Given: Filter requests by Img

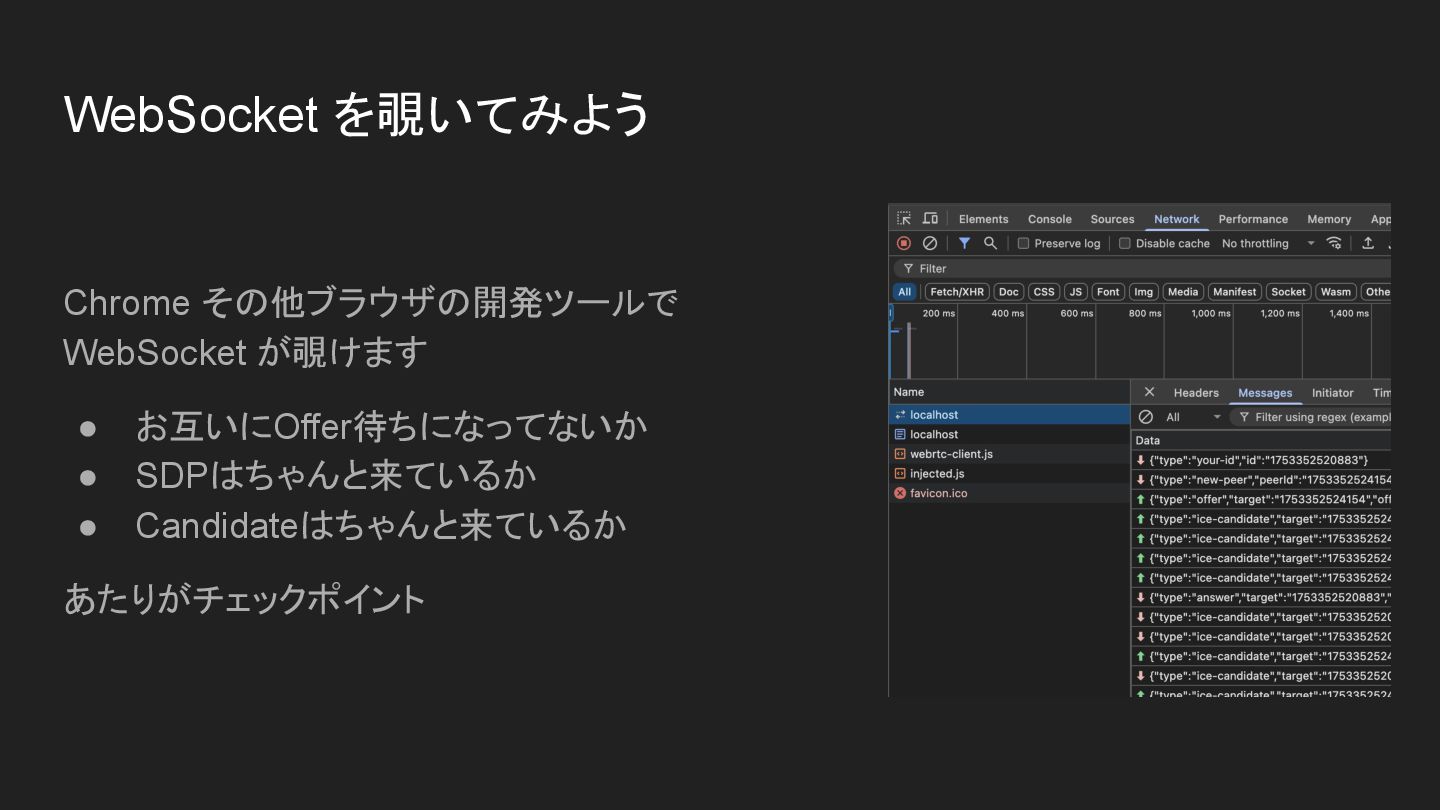Looking at the screenshot, I should coord(1143,292).
